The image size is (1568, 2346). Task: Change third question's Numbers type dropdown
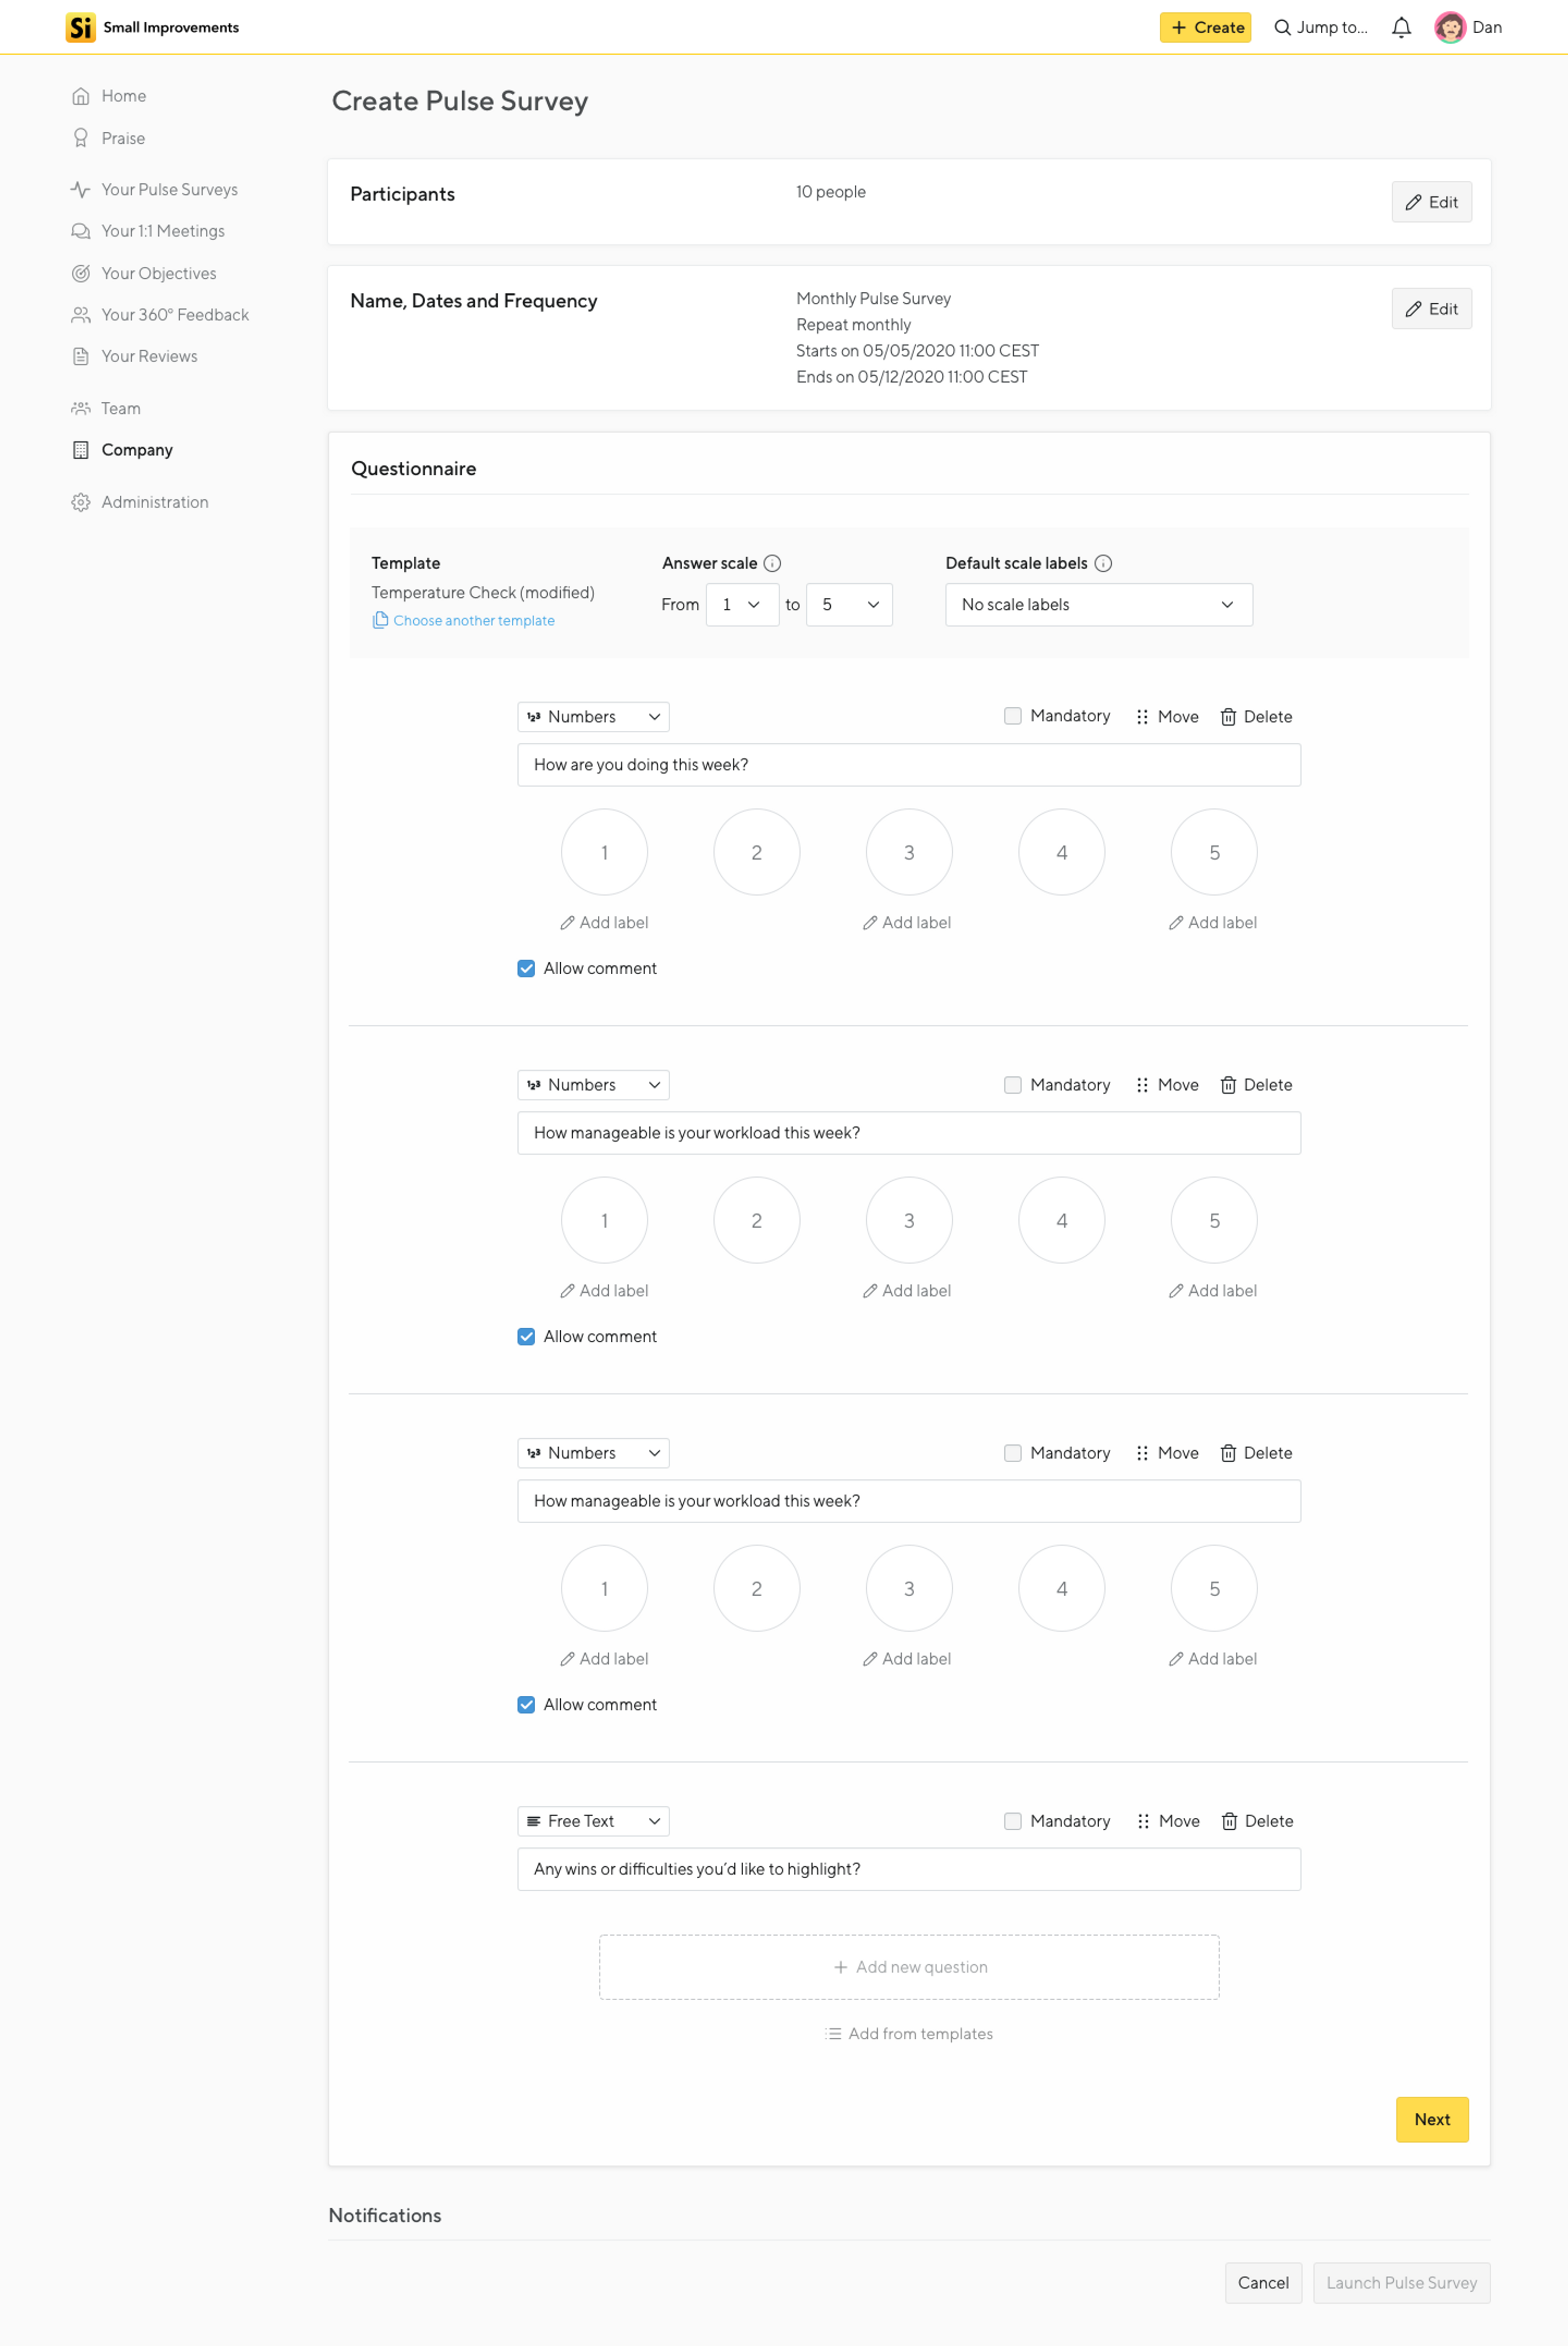pyautogui.click(x=593, y=1453)
